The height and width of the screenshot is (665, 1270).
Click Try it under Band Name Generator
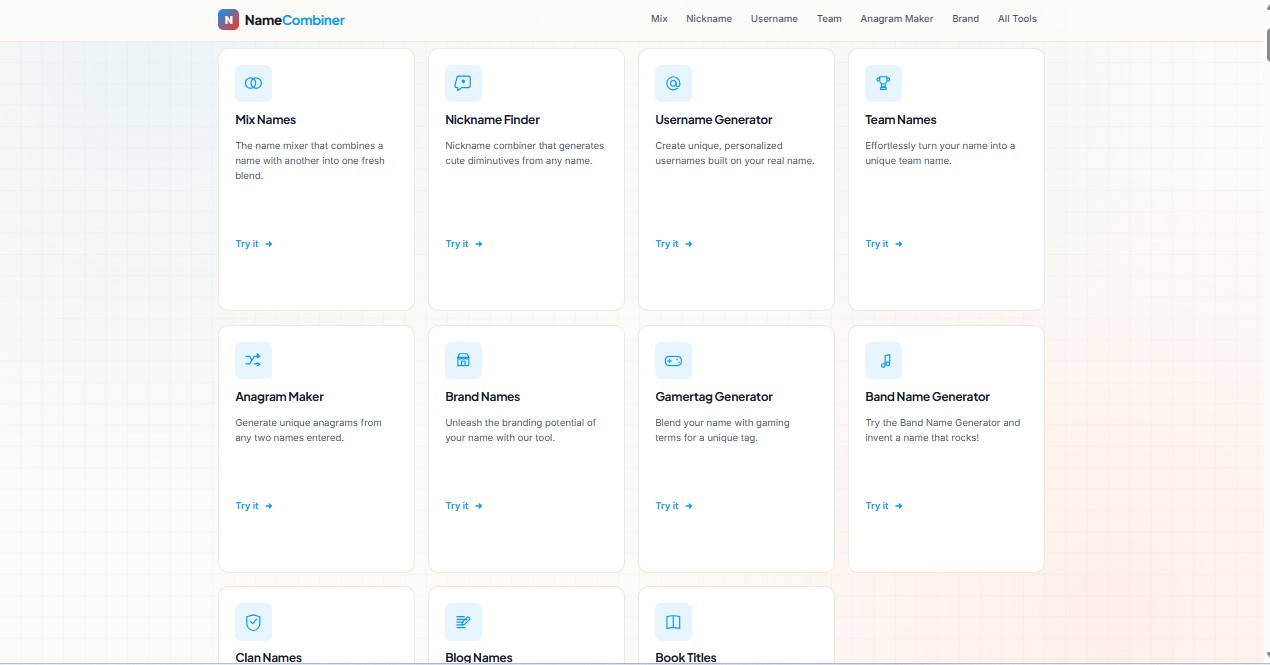(x=884, y=506)
